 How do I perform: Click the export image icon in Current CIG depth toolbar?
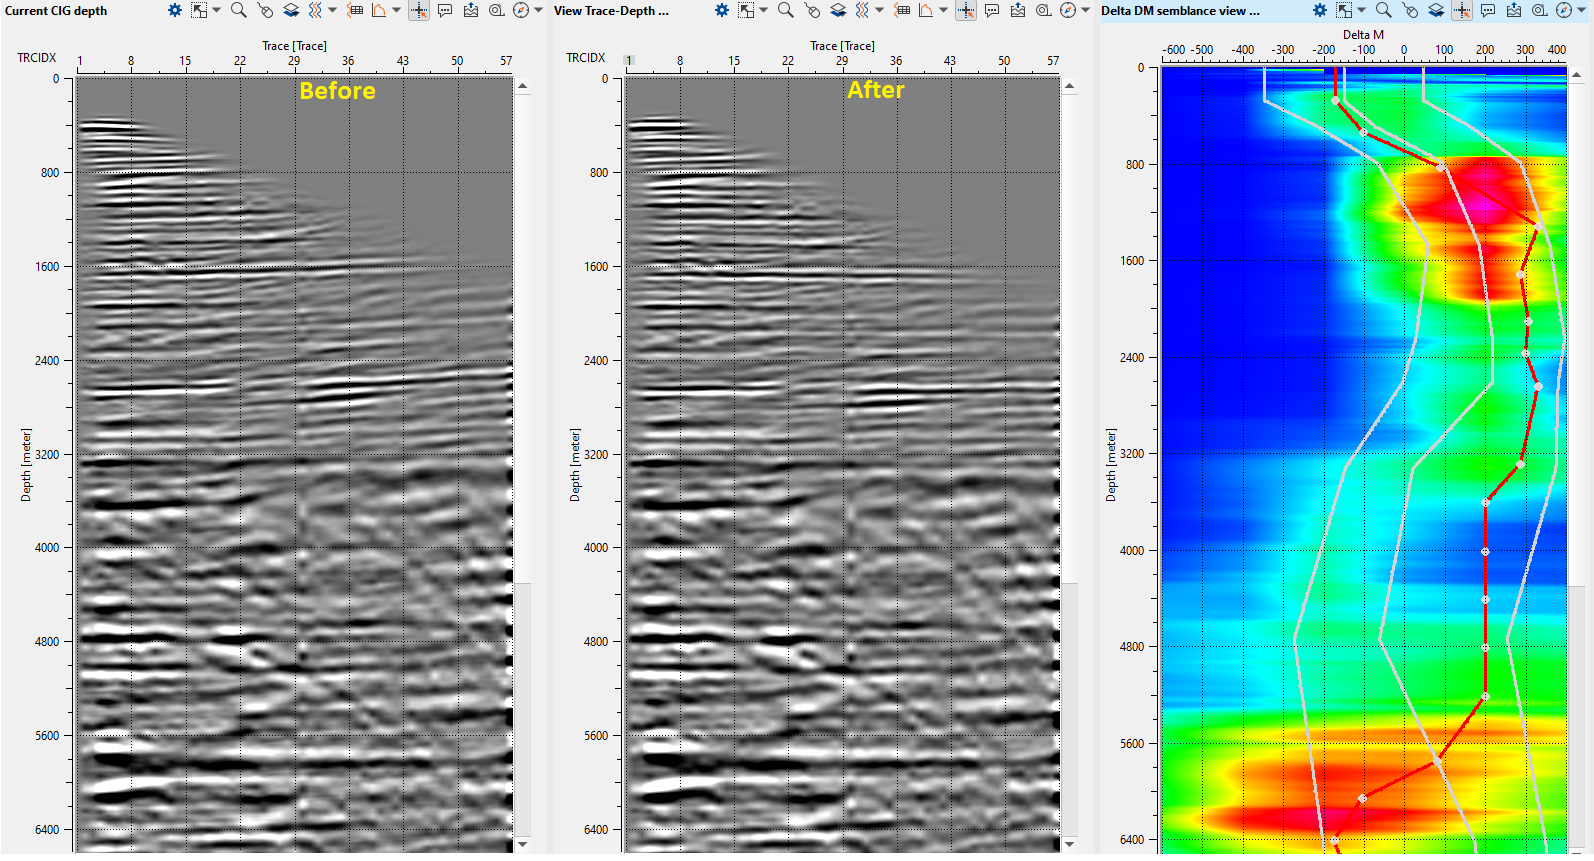pos(471,10)
